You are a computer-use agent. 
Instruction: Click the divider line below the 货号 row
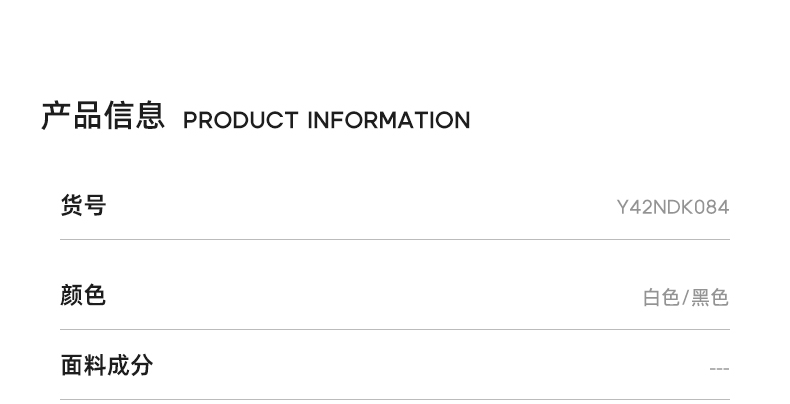click(395, 240)
